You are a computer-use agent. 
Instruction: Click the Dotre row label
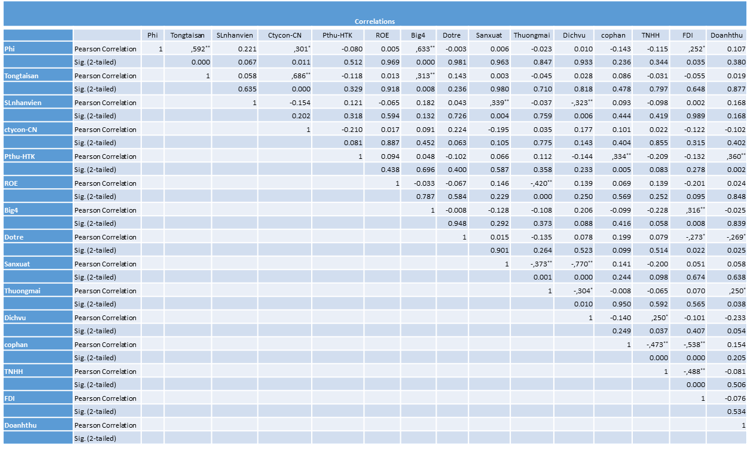pos(14,237)
